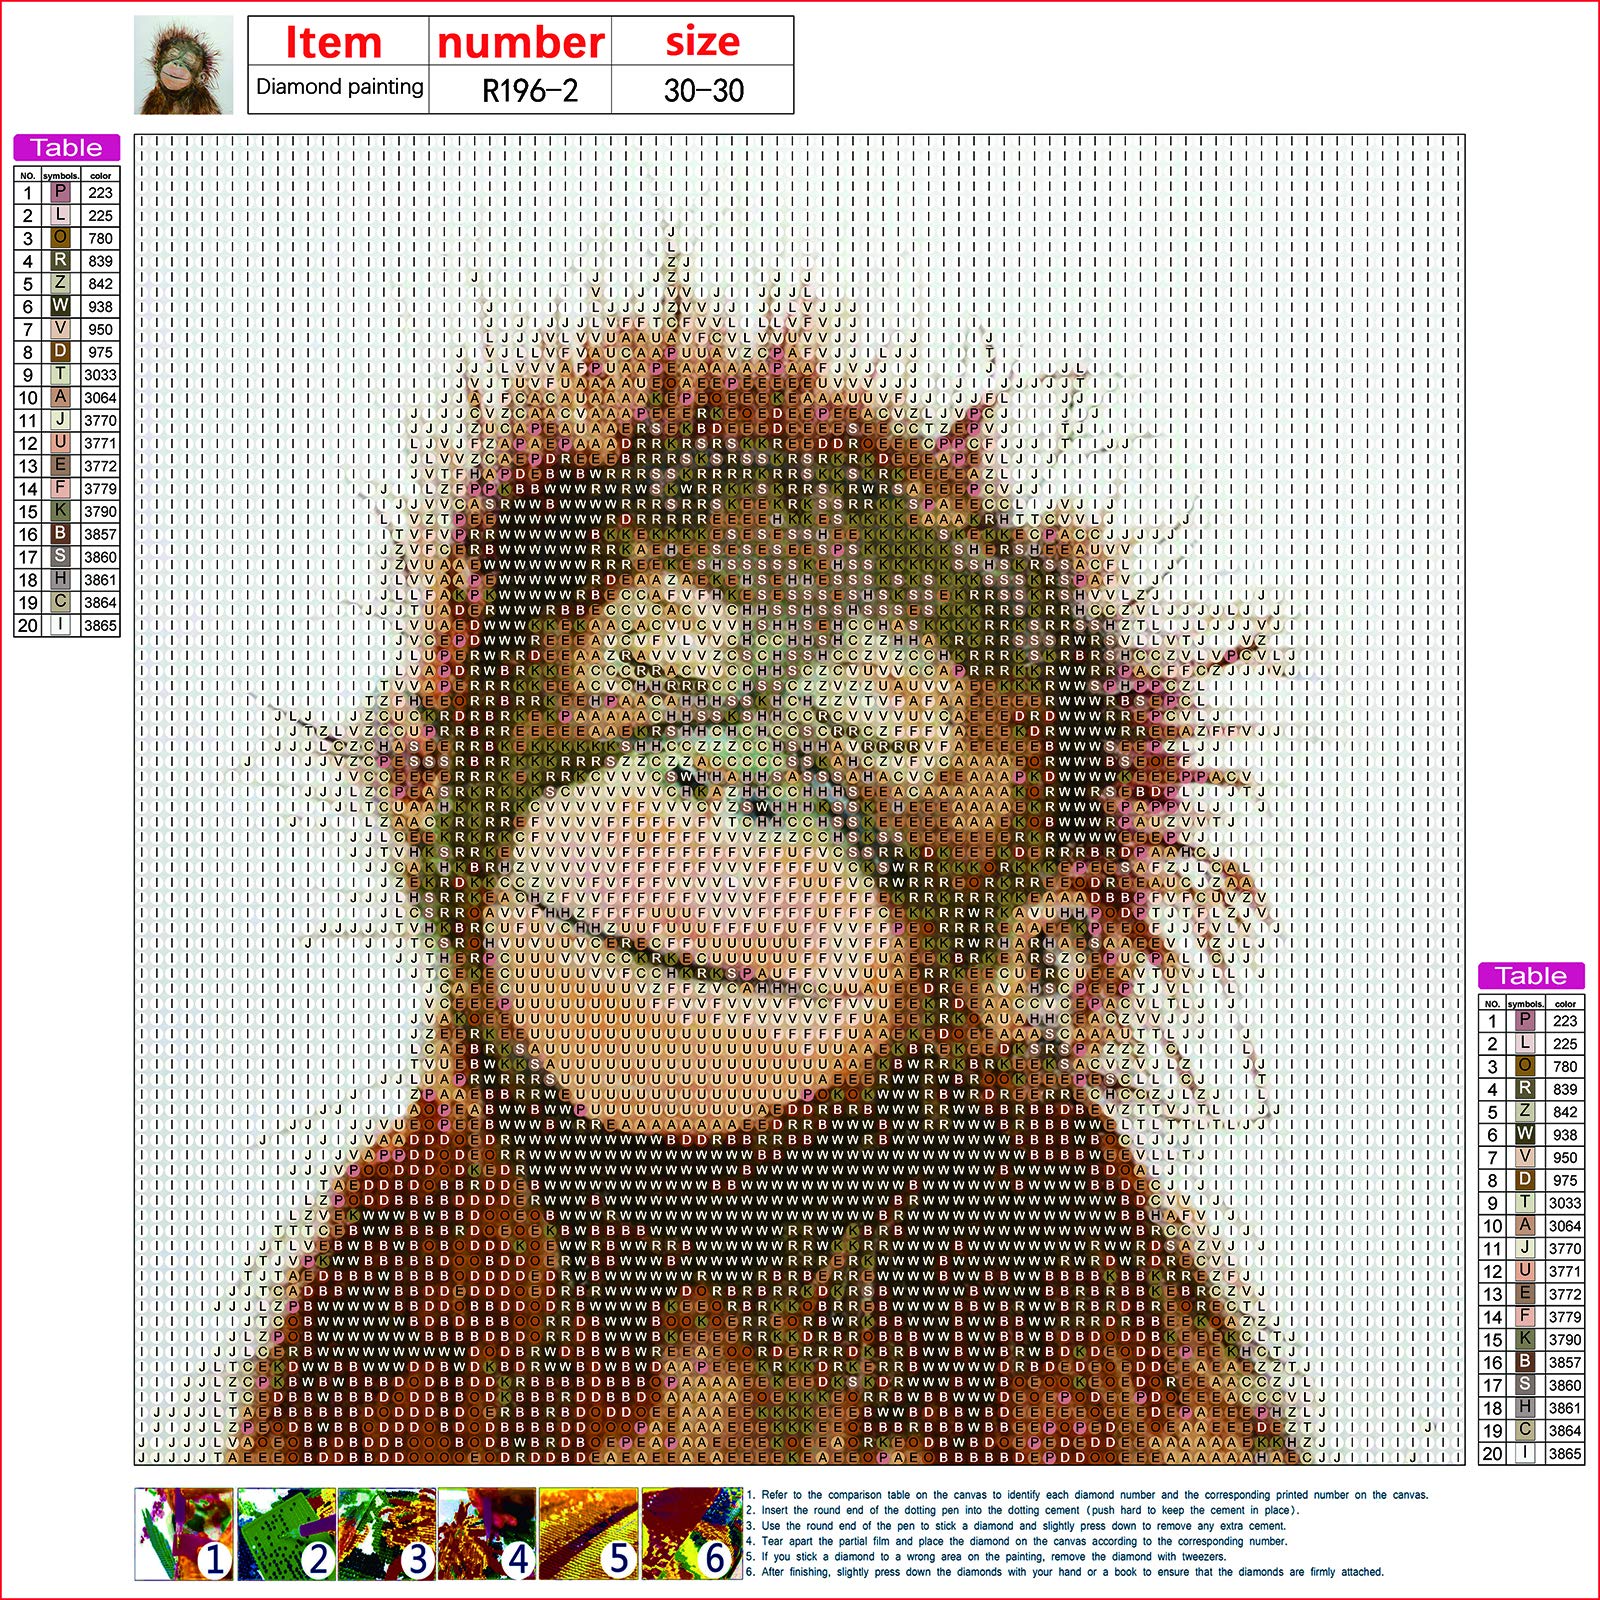1600x1600 pixels.
Task: Pick the S symbol swatch in right table
Action: point(1525,1385)
